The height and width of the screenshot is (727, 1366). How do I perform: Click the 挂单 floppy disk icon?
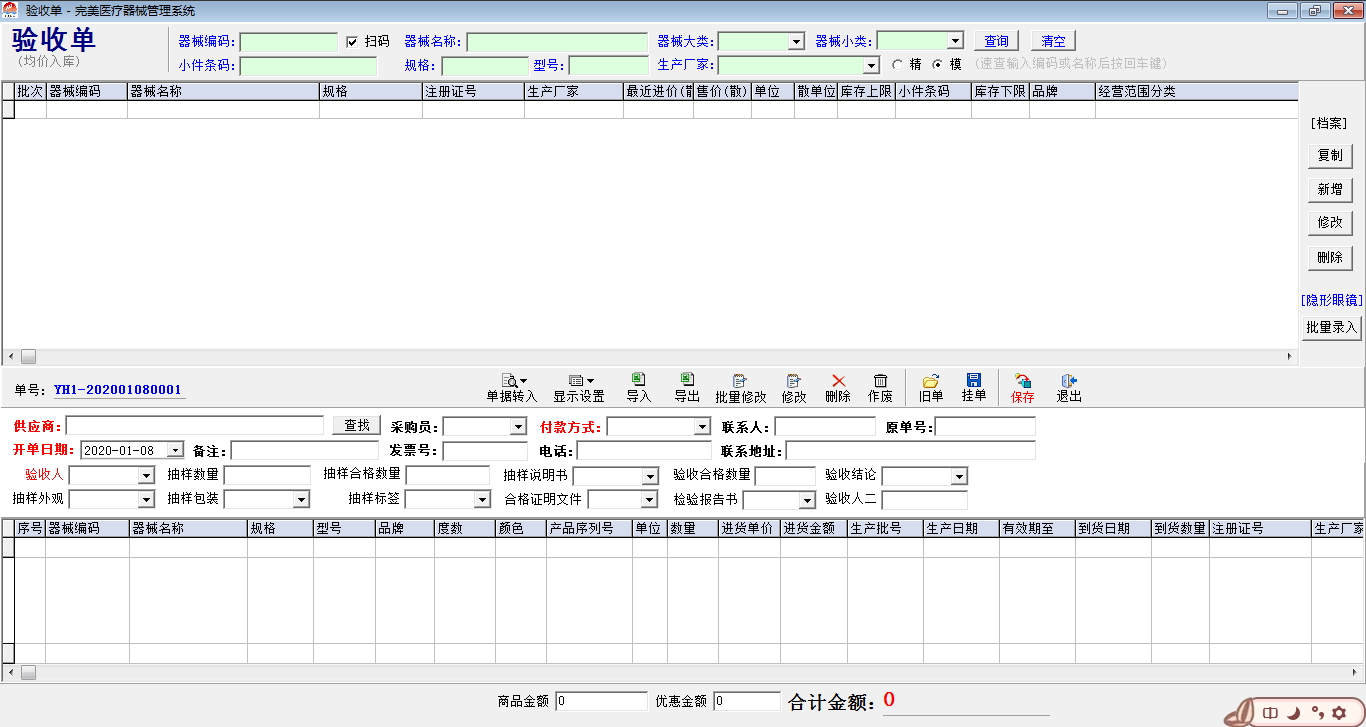pyautogui.click(x=974, y=380)
